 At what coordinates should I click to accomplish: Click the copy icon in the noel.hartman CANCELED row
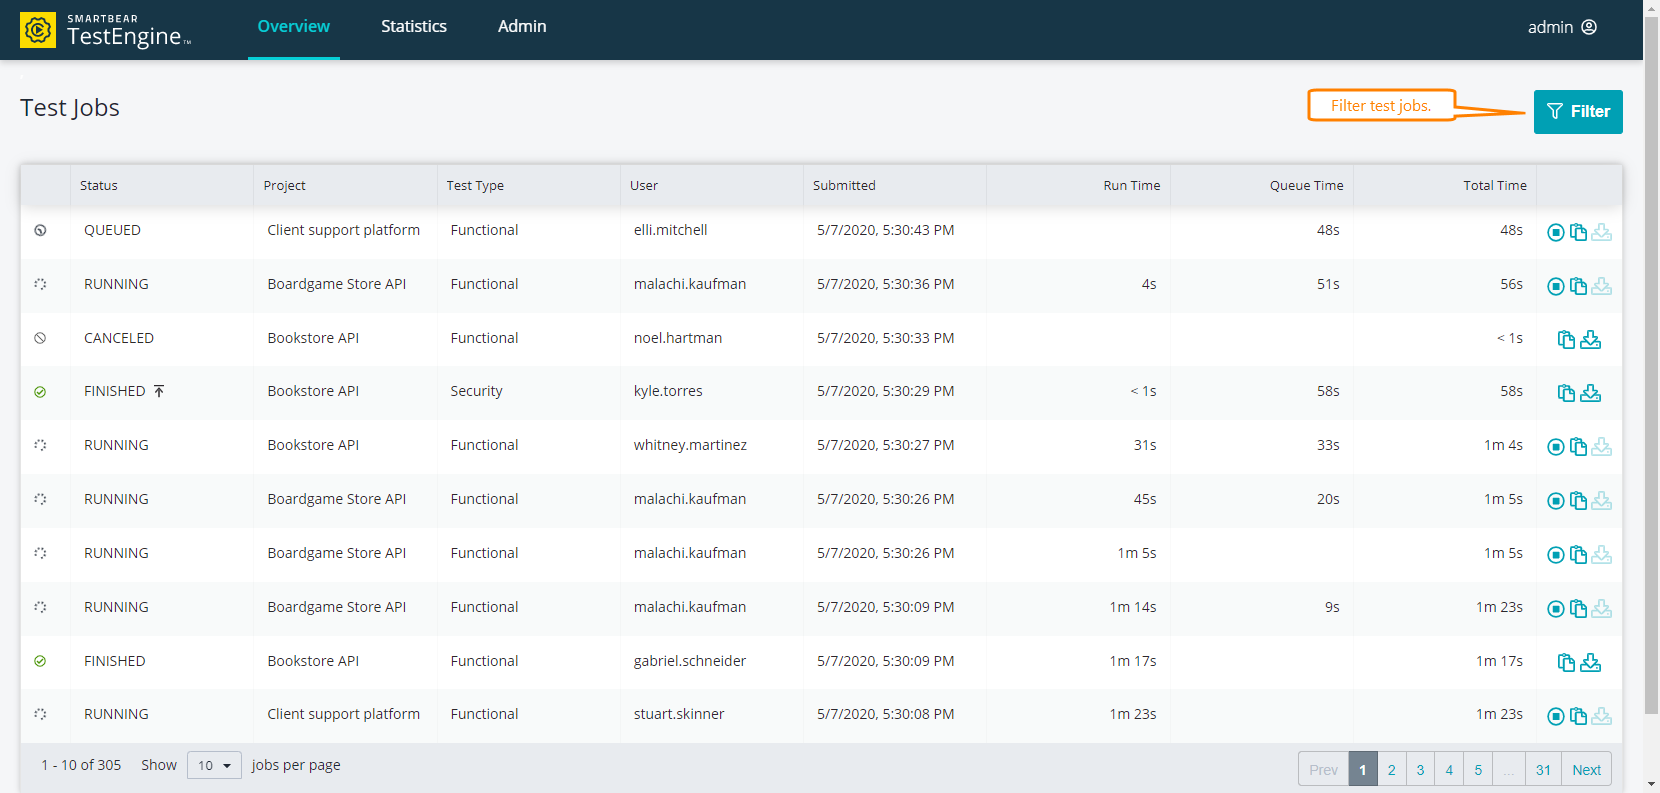point(1566,340)
